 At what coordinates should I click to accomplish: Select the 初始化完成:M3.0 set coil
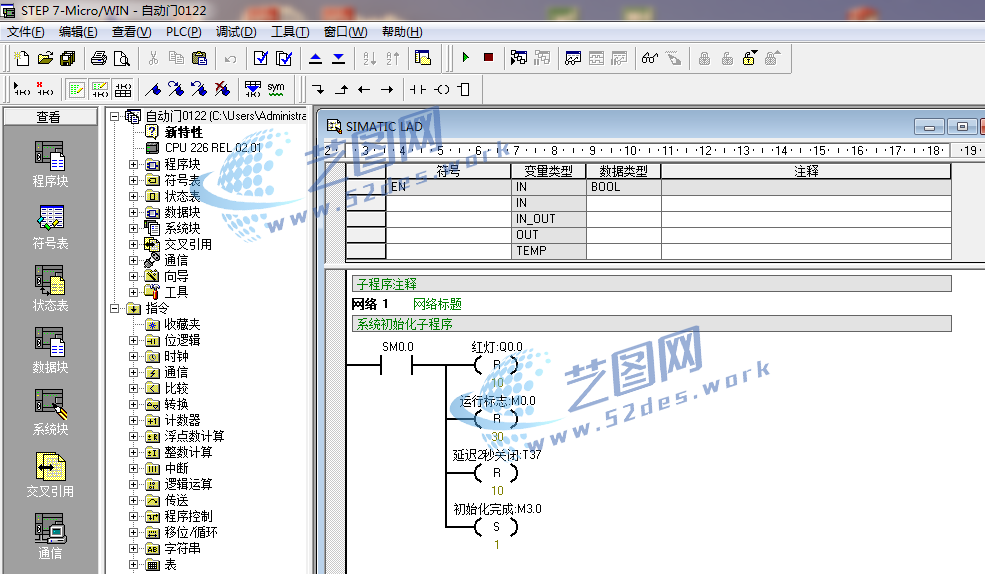pos(496,526)
